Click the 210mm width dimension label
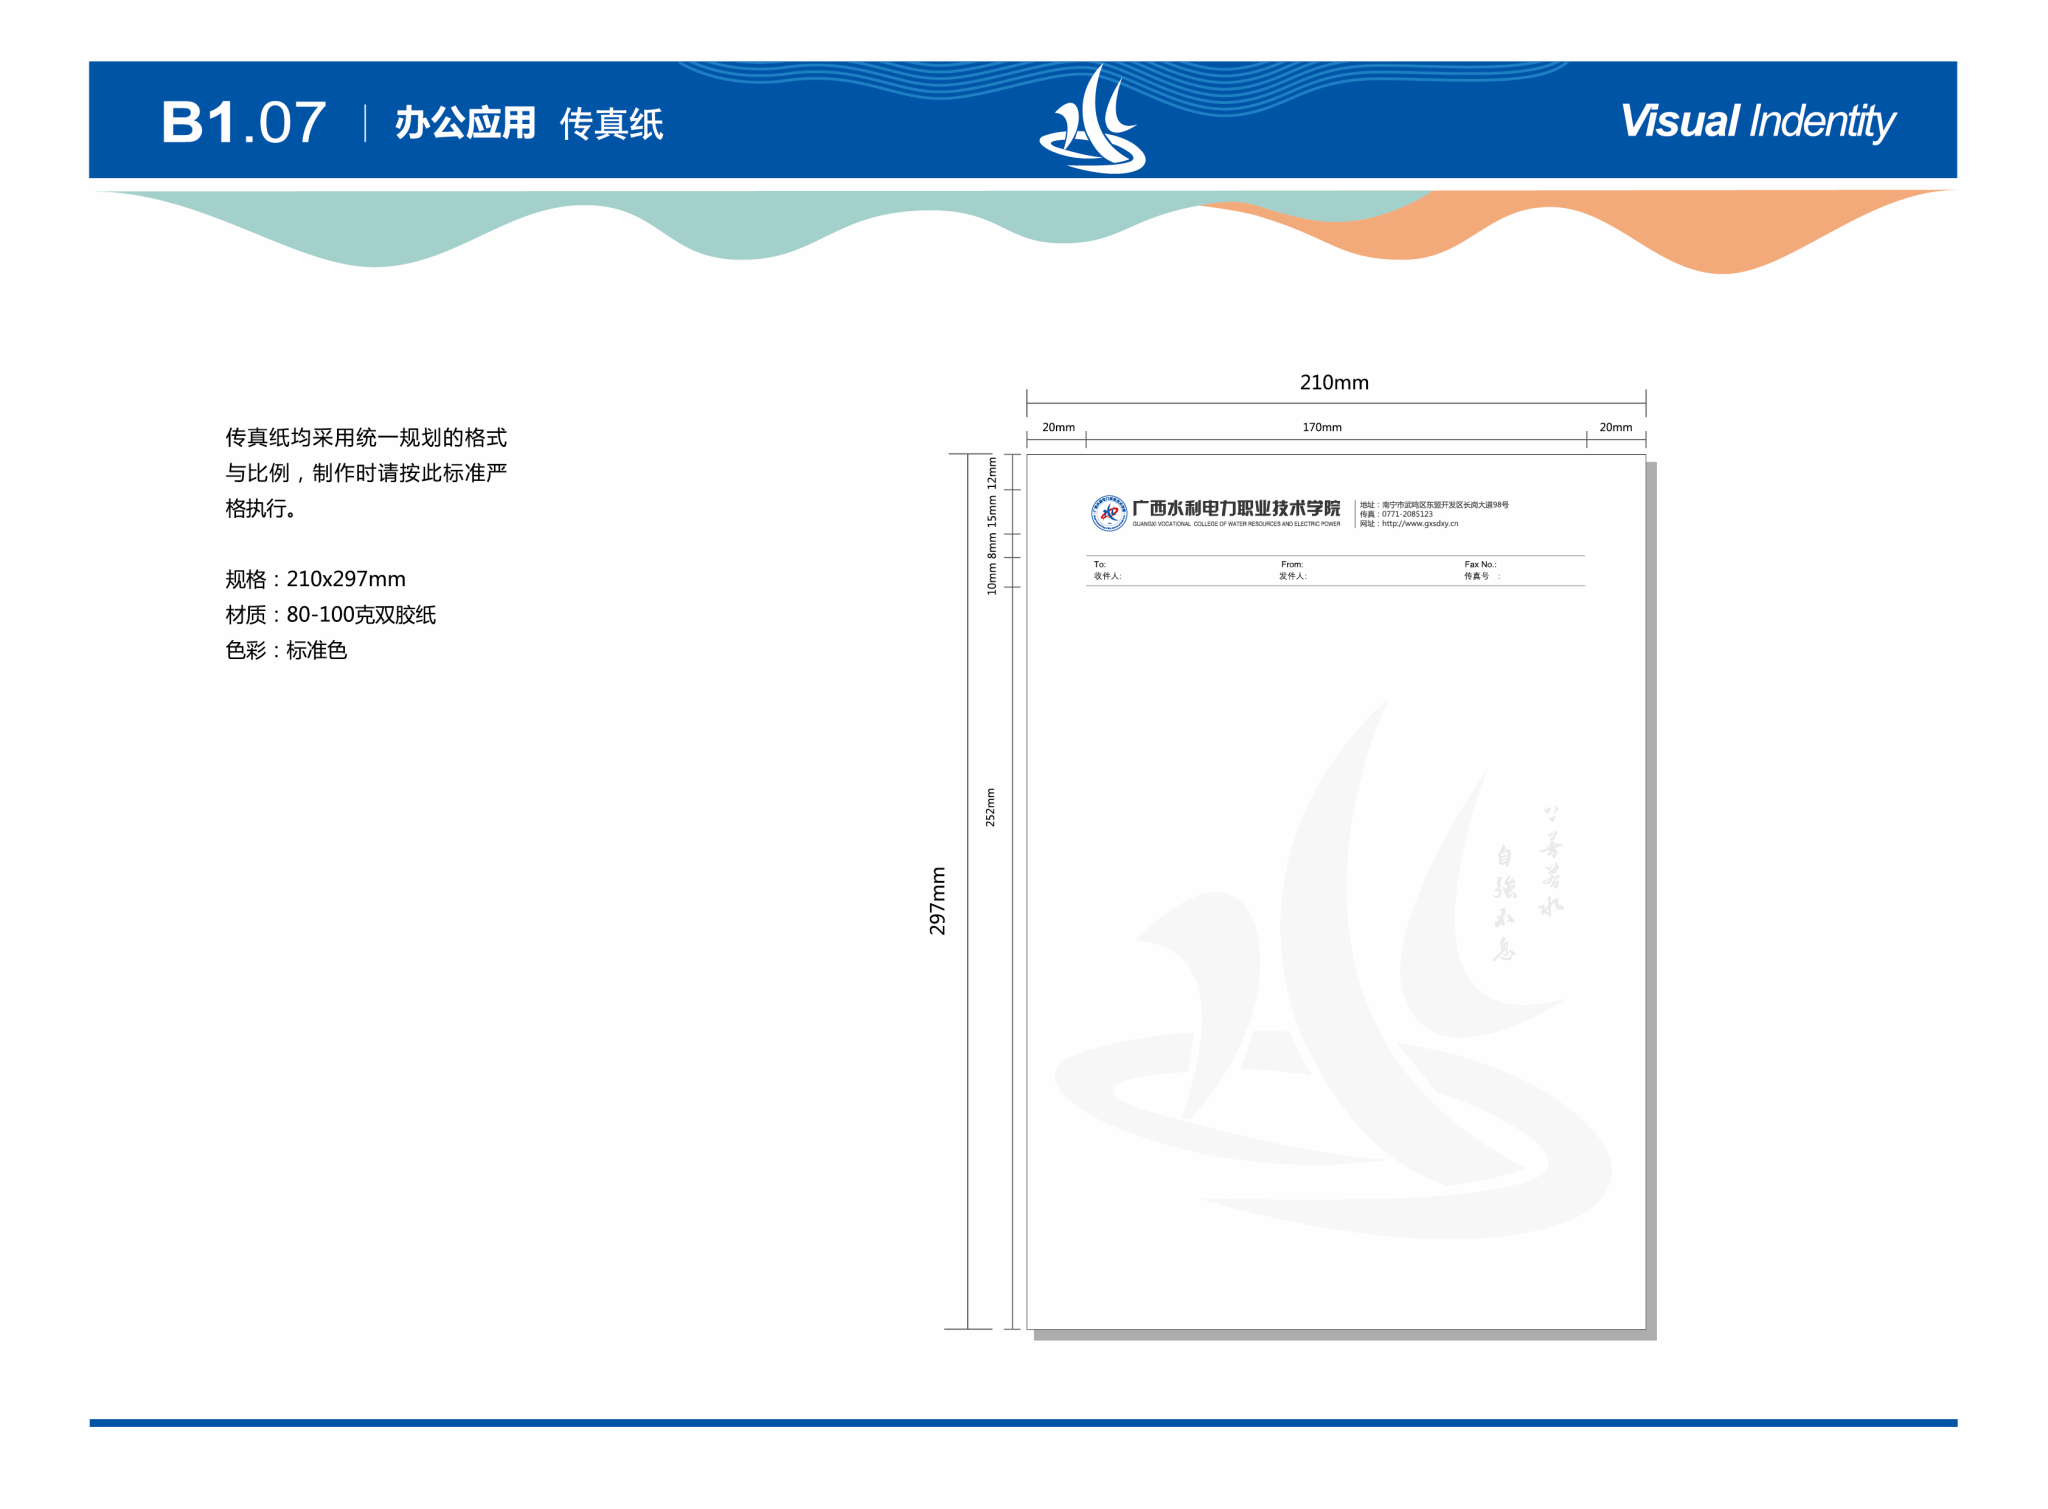 click(1334, 382)
